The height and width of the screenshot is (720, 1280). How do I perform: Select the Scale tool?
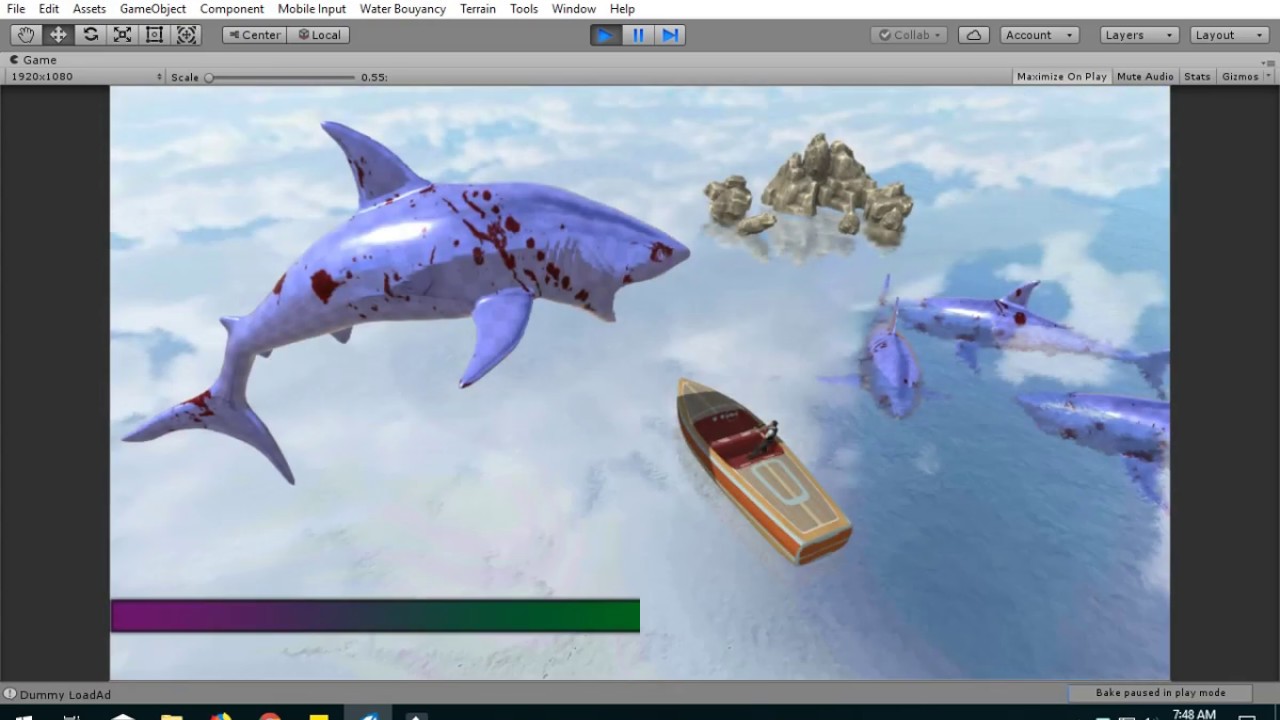[x=122, y=34]
